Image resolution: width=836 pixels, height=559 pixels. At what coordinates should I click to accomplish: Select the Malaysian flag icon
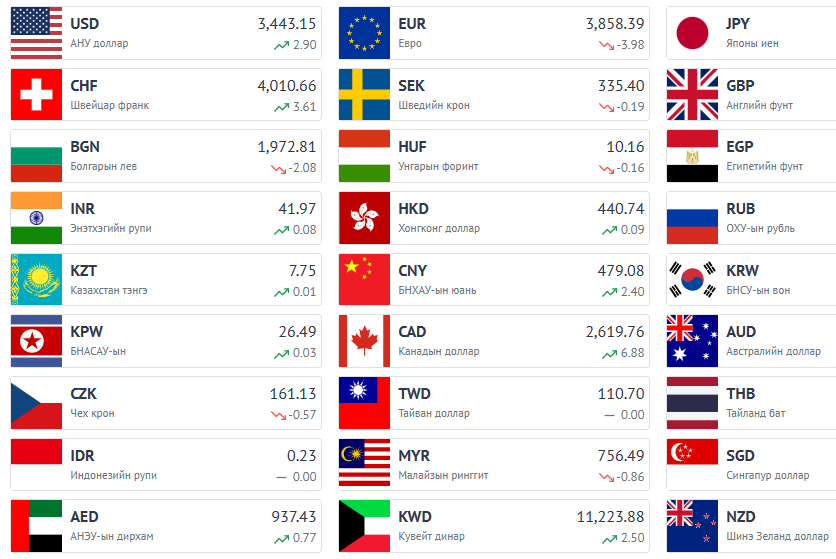click(364, 465)
